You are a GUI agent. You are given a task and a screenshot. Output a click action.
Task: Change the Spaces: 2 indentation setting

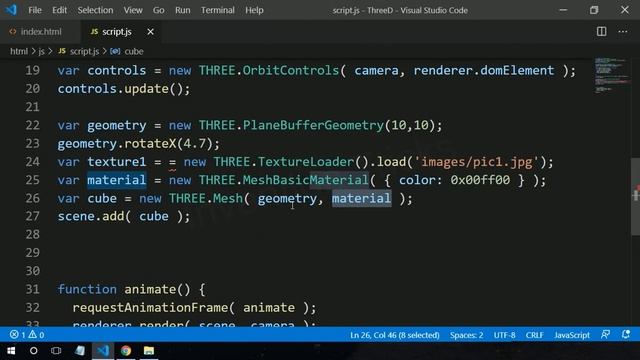click(467, 335)
